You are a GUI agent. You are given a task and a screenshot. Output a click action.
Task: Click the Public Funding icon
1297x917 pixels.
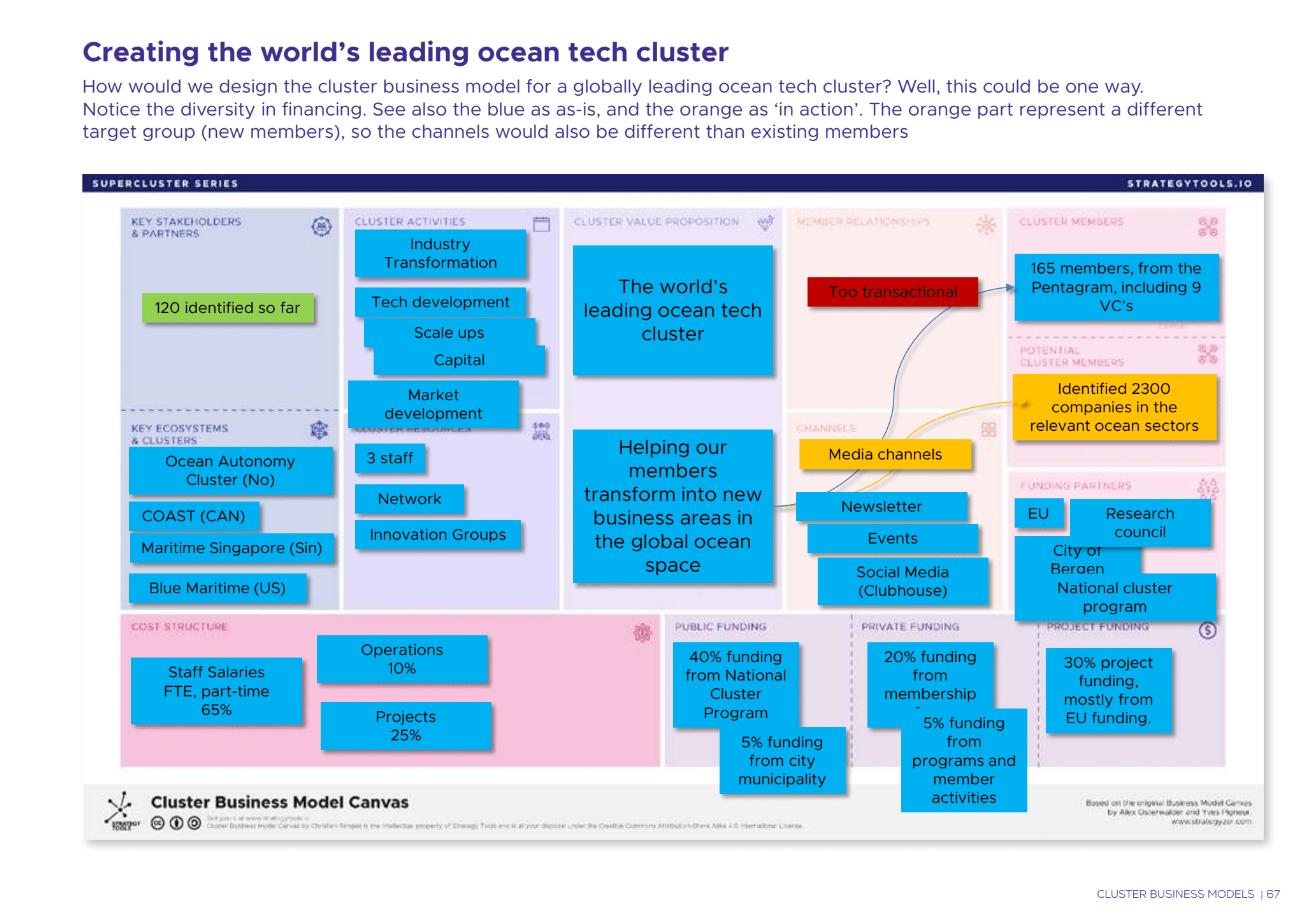643,631
